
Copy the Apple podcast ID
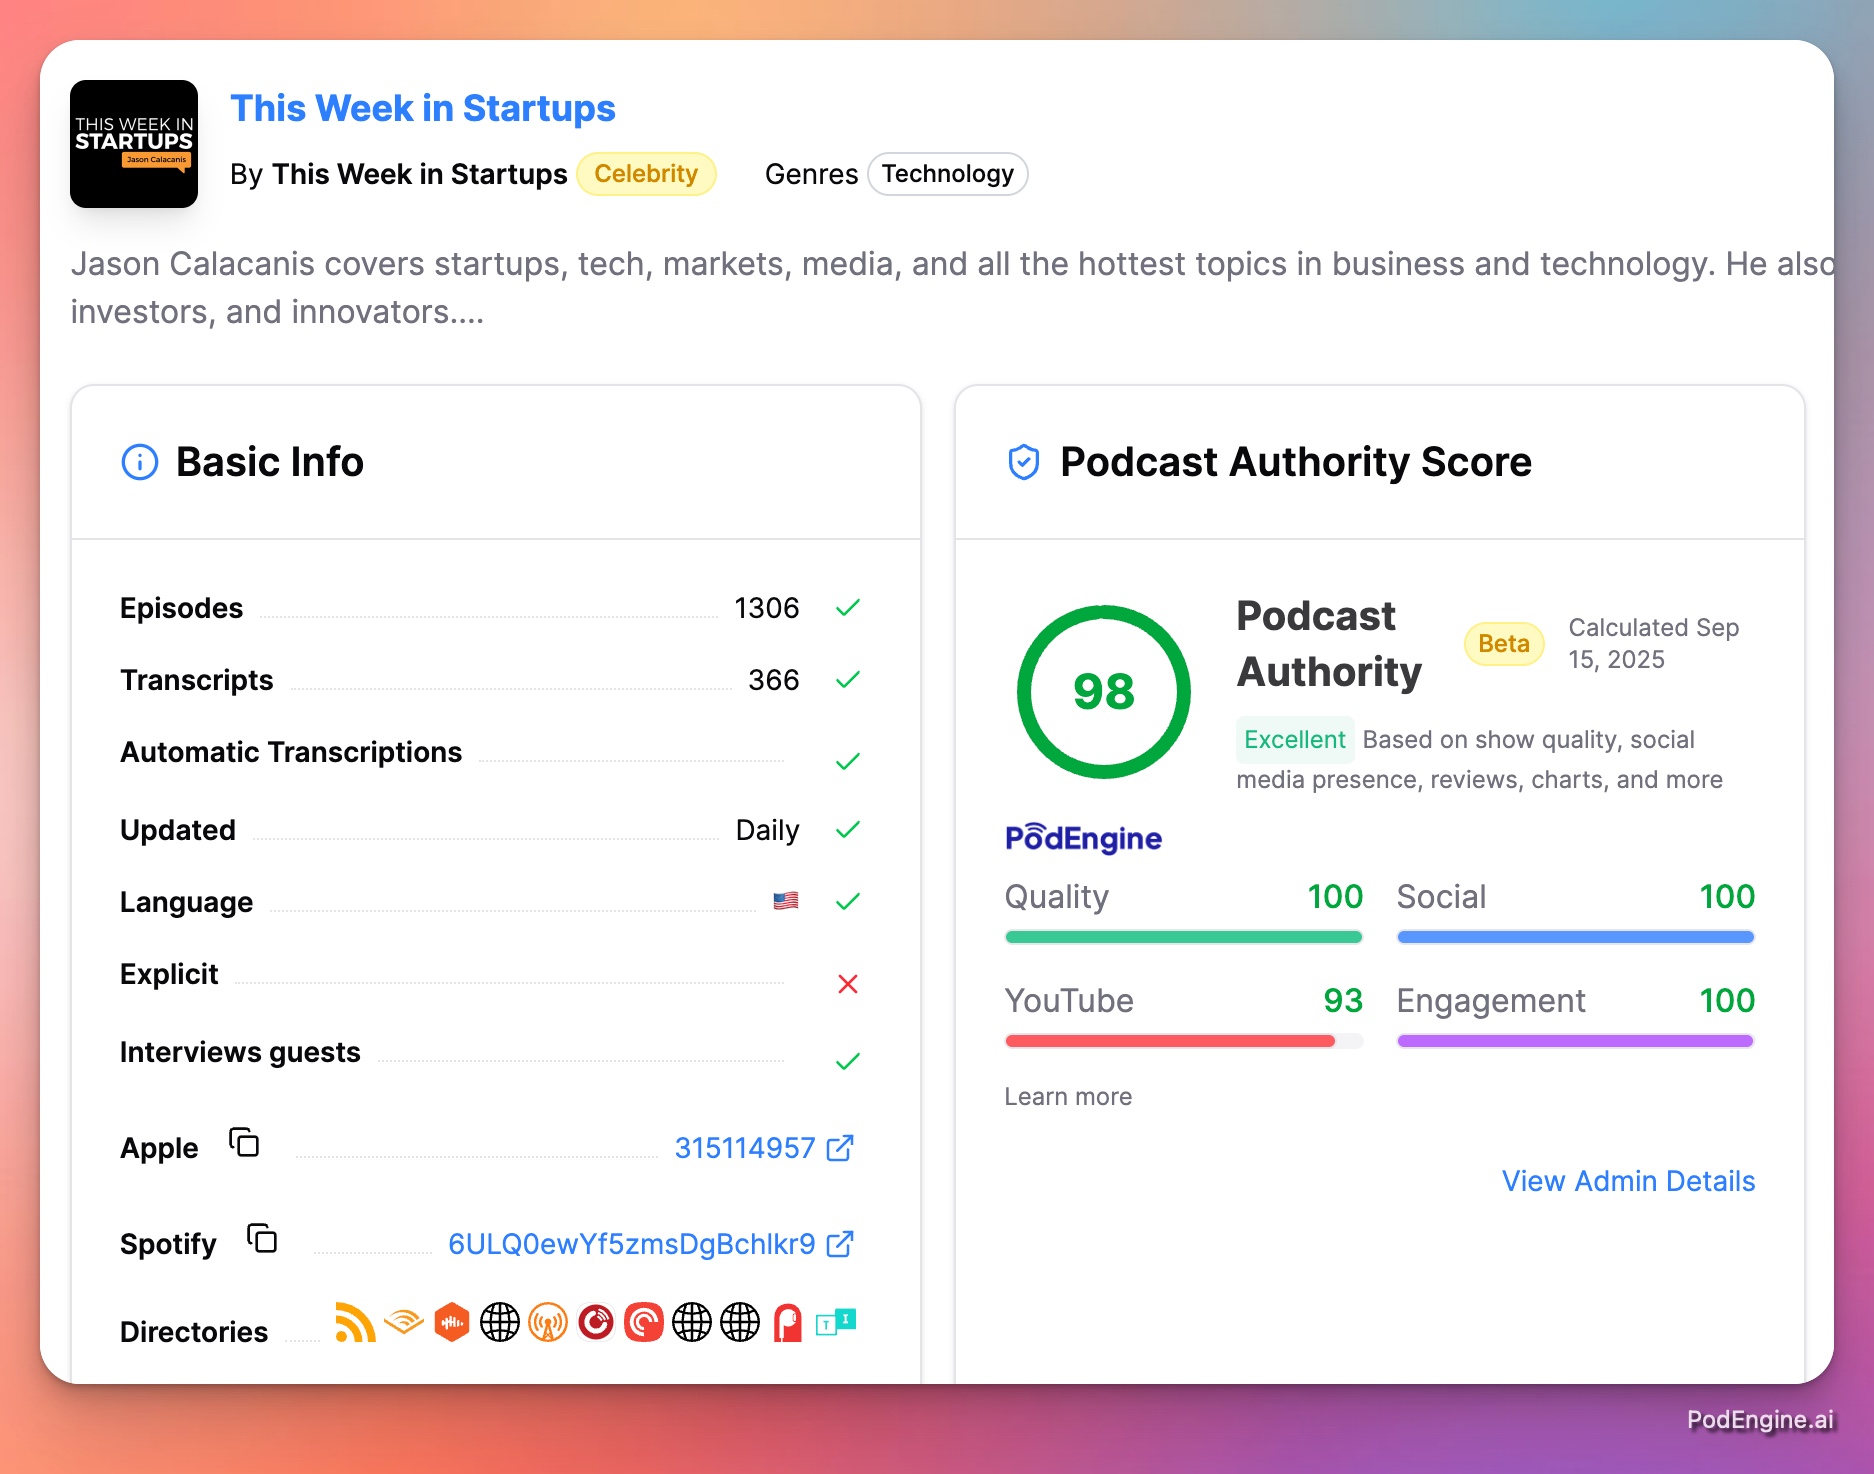tap(244, 1142)
